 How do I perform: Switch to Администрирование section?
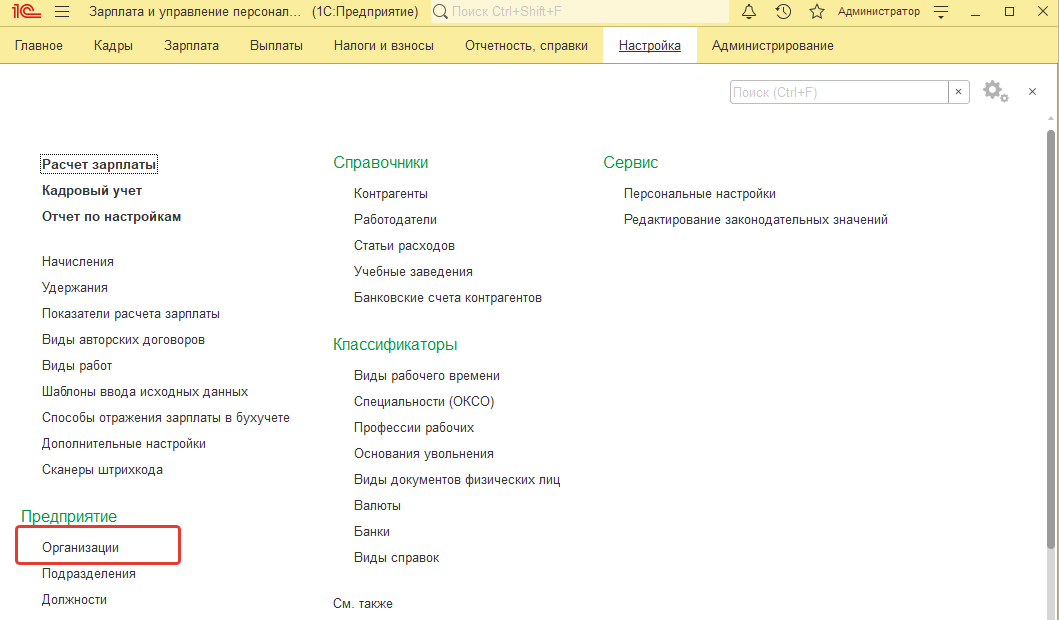click(x=773, y=45)
